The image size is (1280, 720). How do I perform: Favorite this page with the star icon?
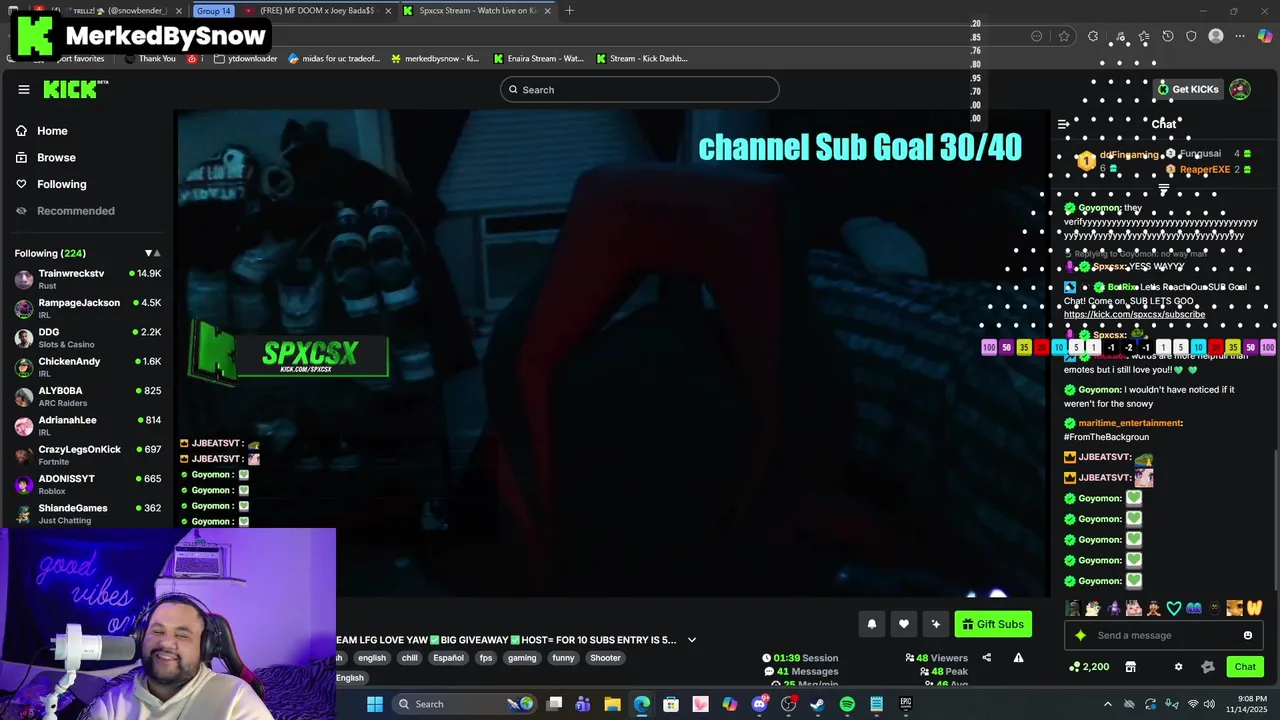1064,36
